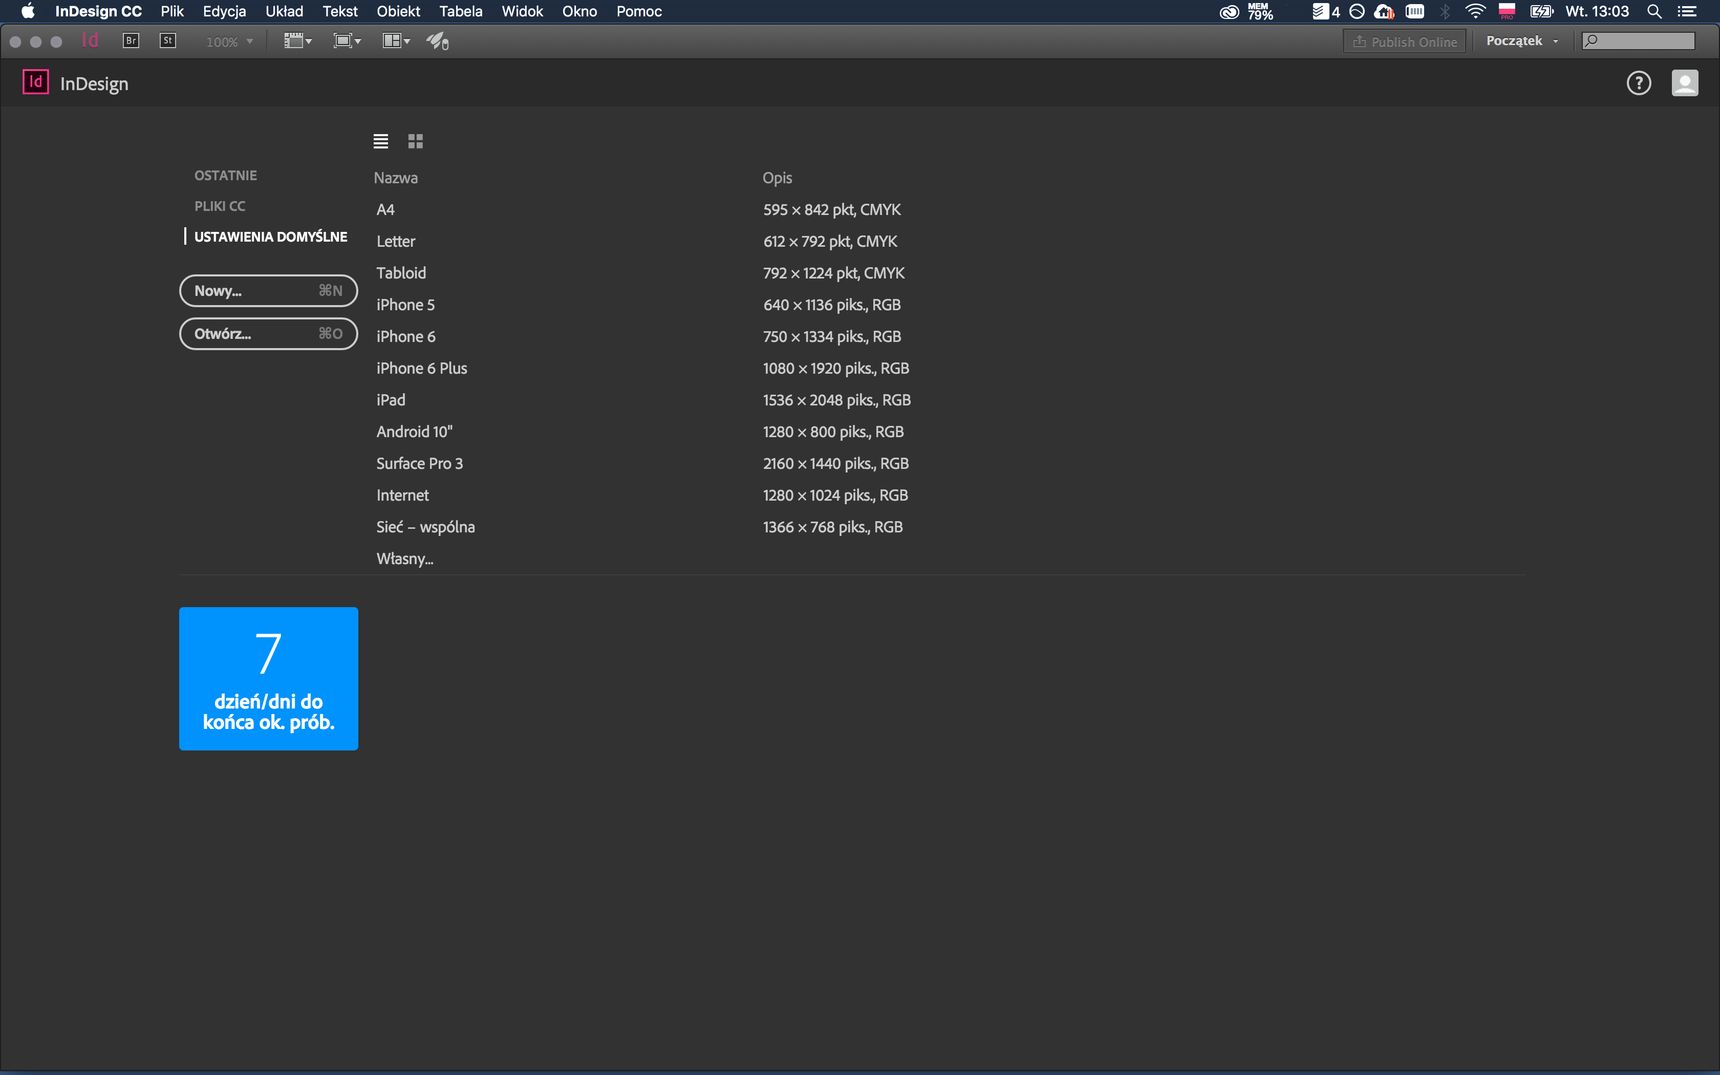Open Spotlight search magnifier icon
Image resolution: width=1720 pixels, height=1075 pixels.
click(1655, 12)
